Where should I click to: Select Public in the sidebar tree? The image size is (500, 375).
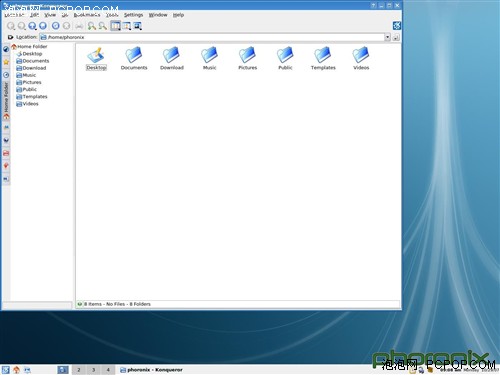click(x=27, y=90)
